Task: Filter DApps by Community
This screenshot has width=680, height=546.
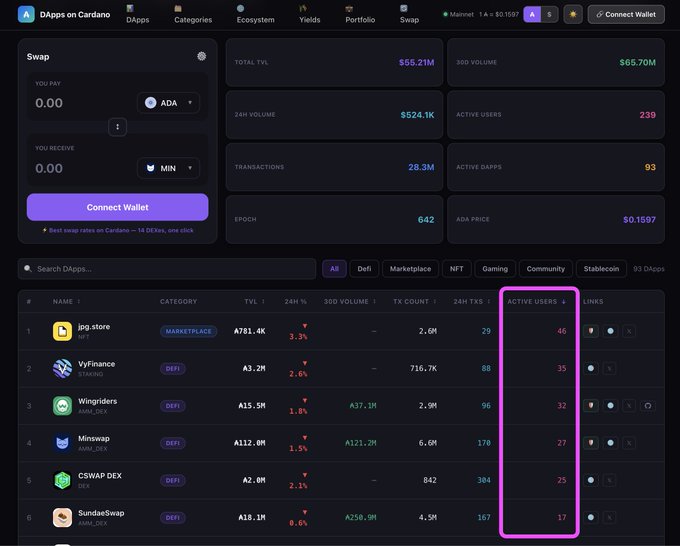Action: pos(546,269)
